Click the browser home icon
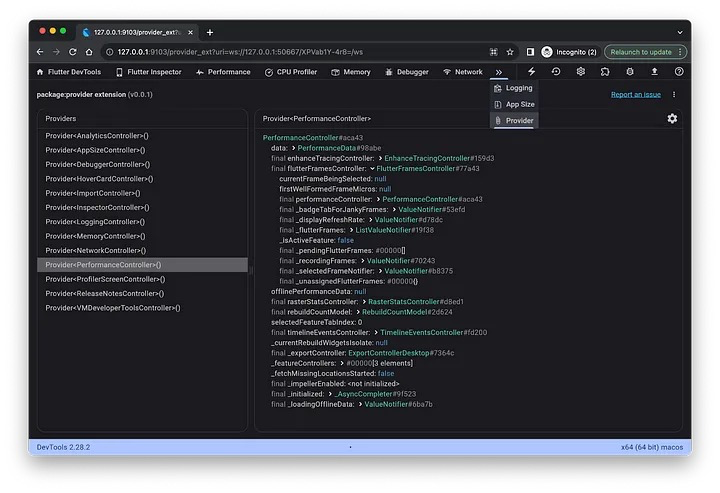Viewport: 720px width, 493px height. click(x=89, y=52)
